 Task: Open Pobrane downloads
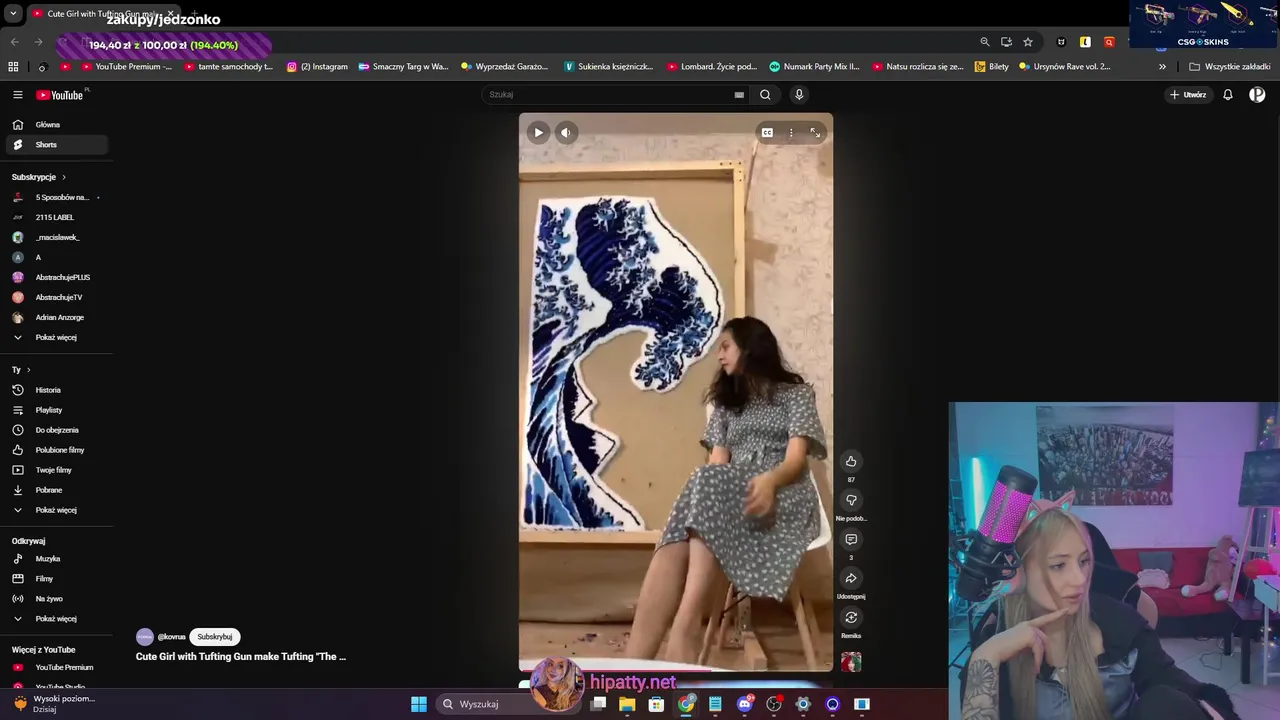[57, 490]
